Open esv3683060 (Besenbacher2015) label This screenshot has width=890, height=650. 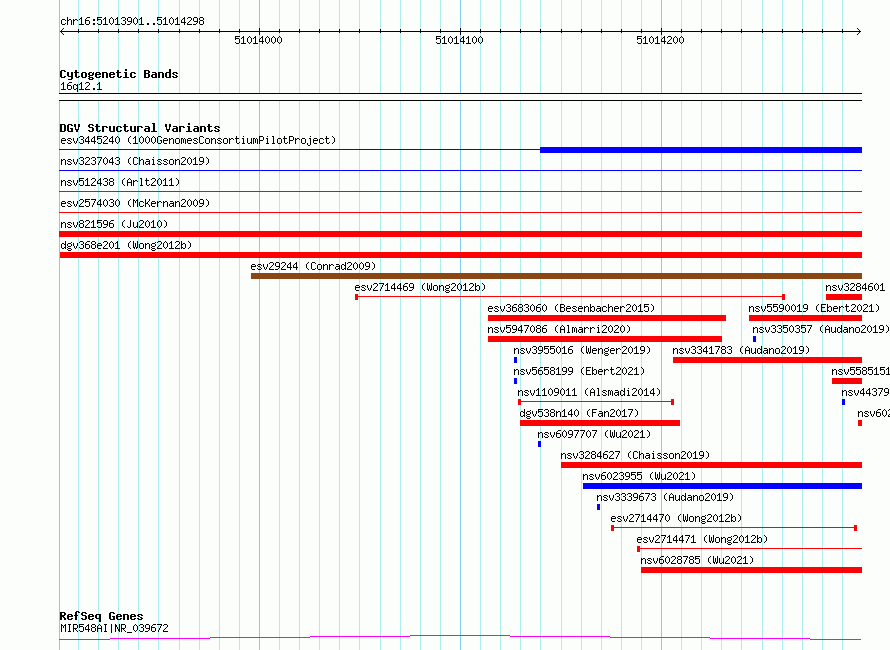[x=571, y=308]
